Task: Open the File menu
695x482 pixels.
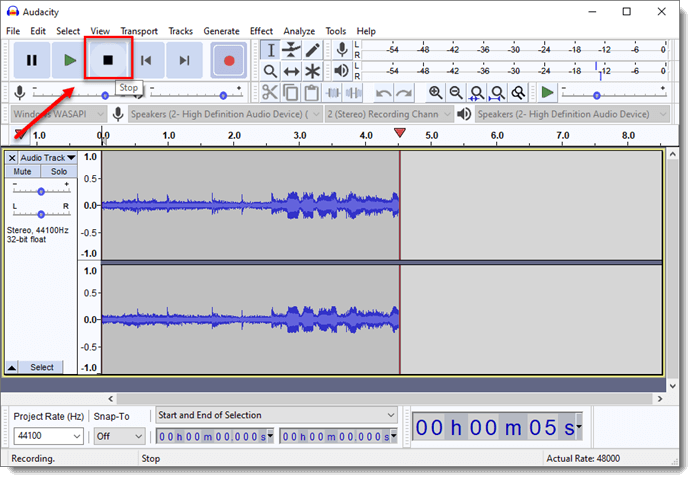Action: pos(13,31)
